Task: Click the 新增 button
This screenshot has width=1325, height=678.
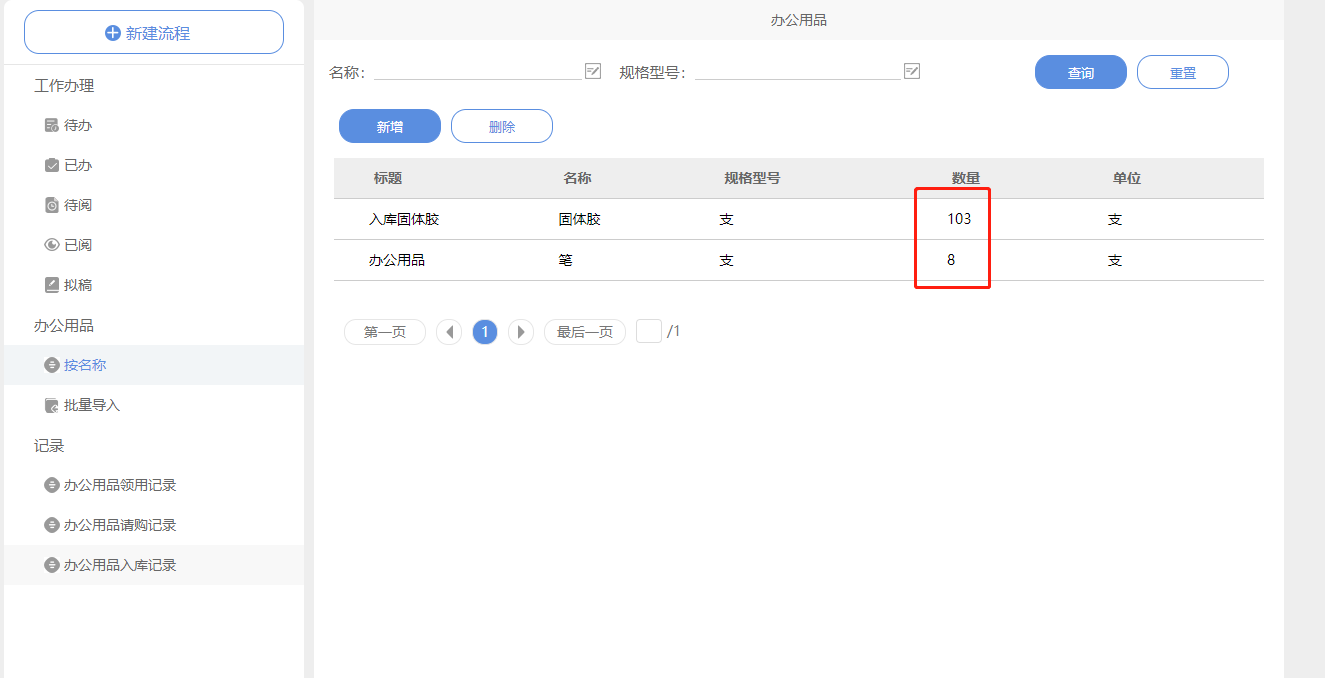Action: tap(390, 126)
